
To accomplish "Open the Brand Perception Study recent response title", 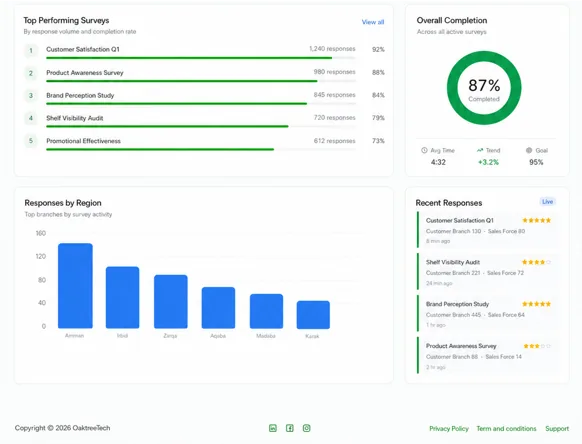I will (x=457, y=304).
